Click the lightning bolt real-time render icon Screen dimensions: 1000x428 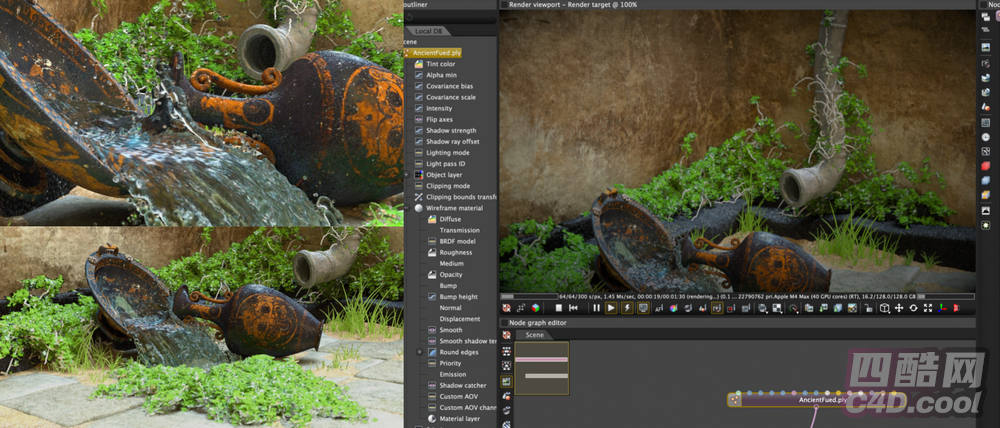pos(627,309)
